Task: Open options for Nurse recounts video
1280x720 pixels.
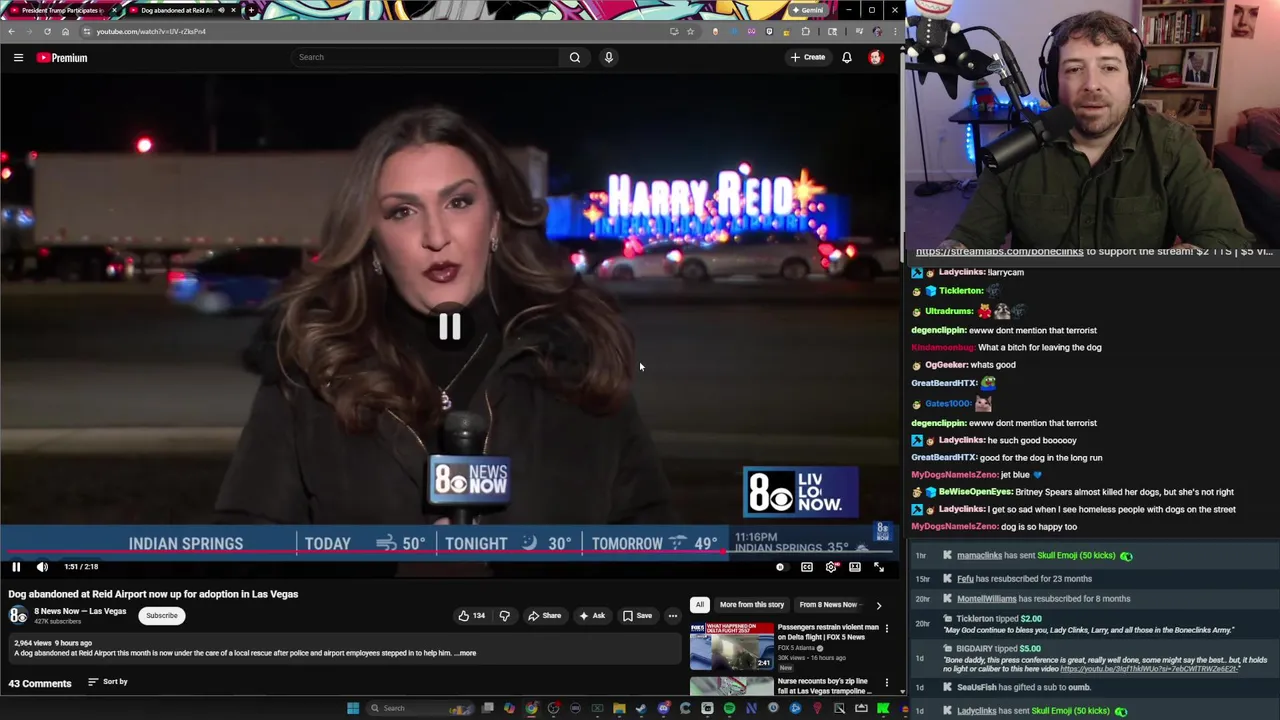Action: click(x=886, y=683)
